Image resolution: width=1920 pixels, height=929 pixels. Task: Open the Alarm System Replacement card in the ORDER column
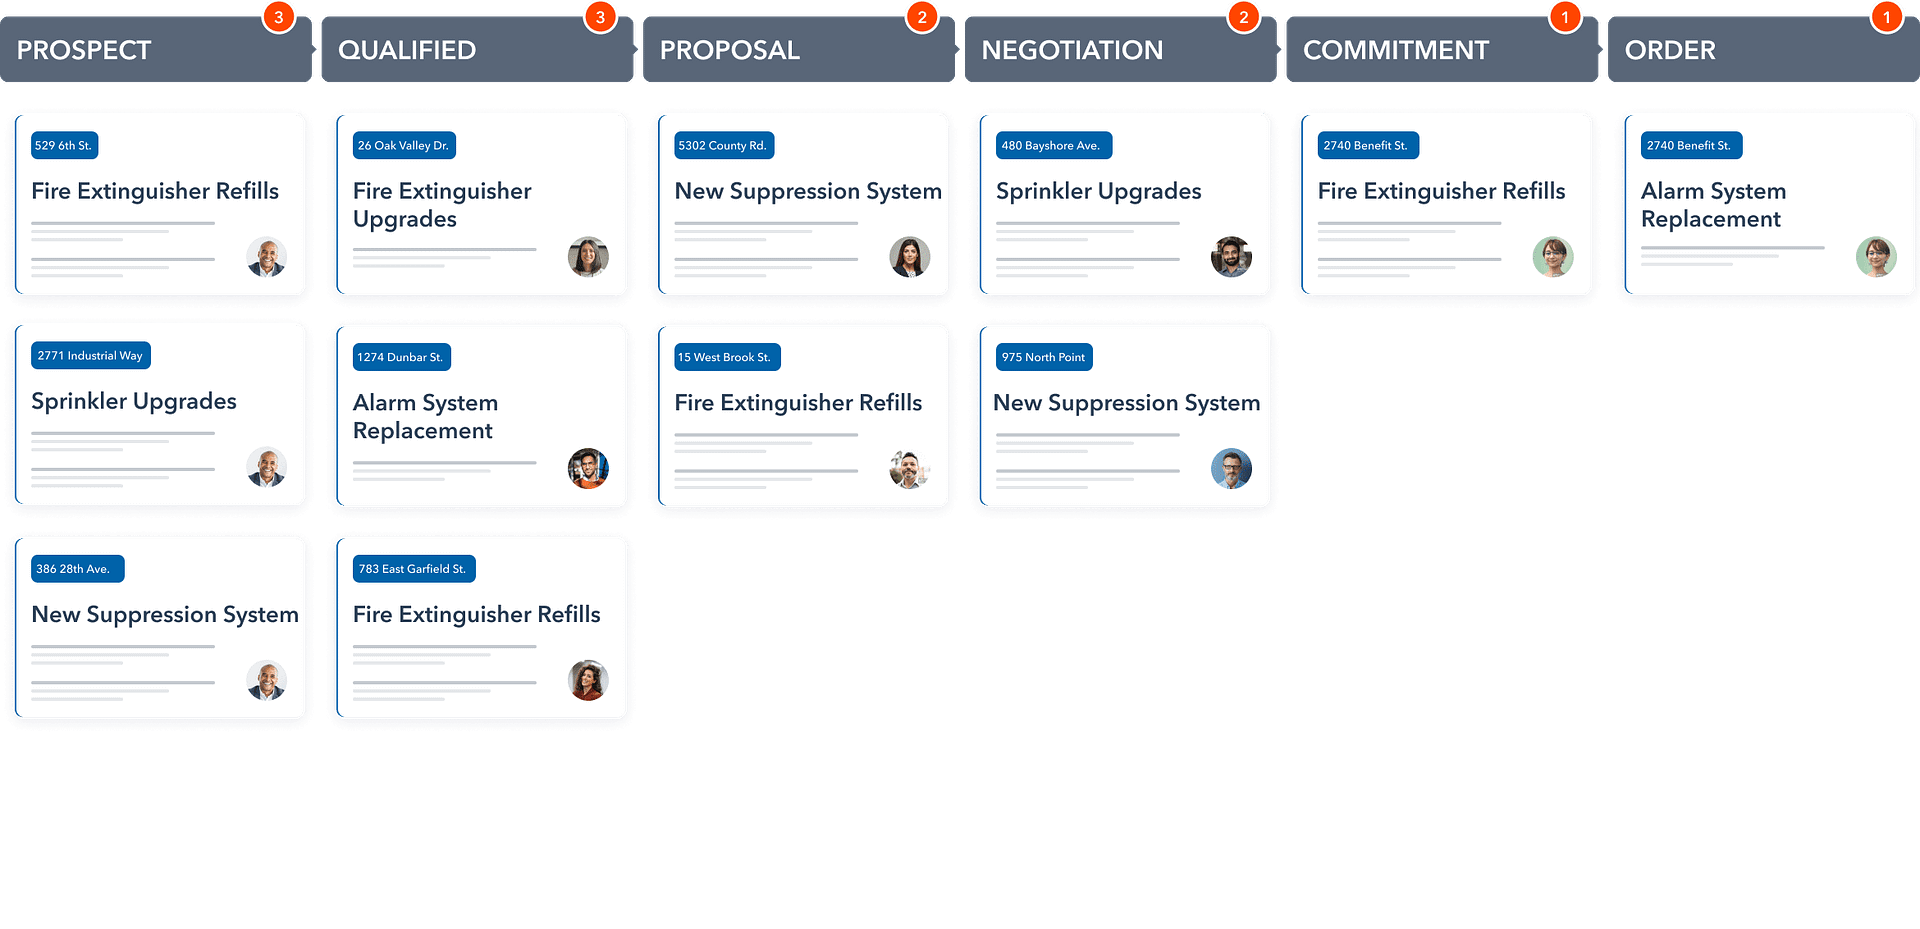(x=1769, y=204)
